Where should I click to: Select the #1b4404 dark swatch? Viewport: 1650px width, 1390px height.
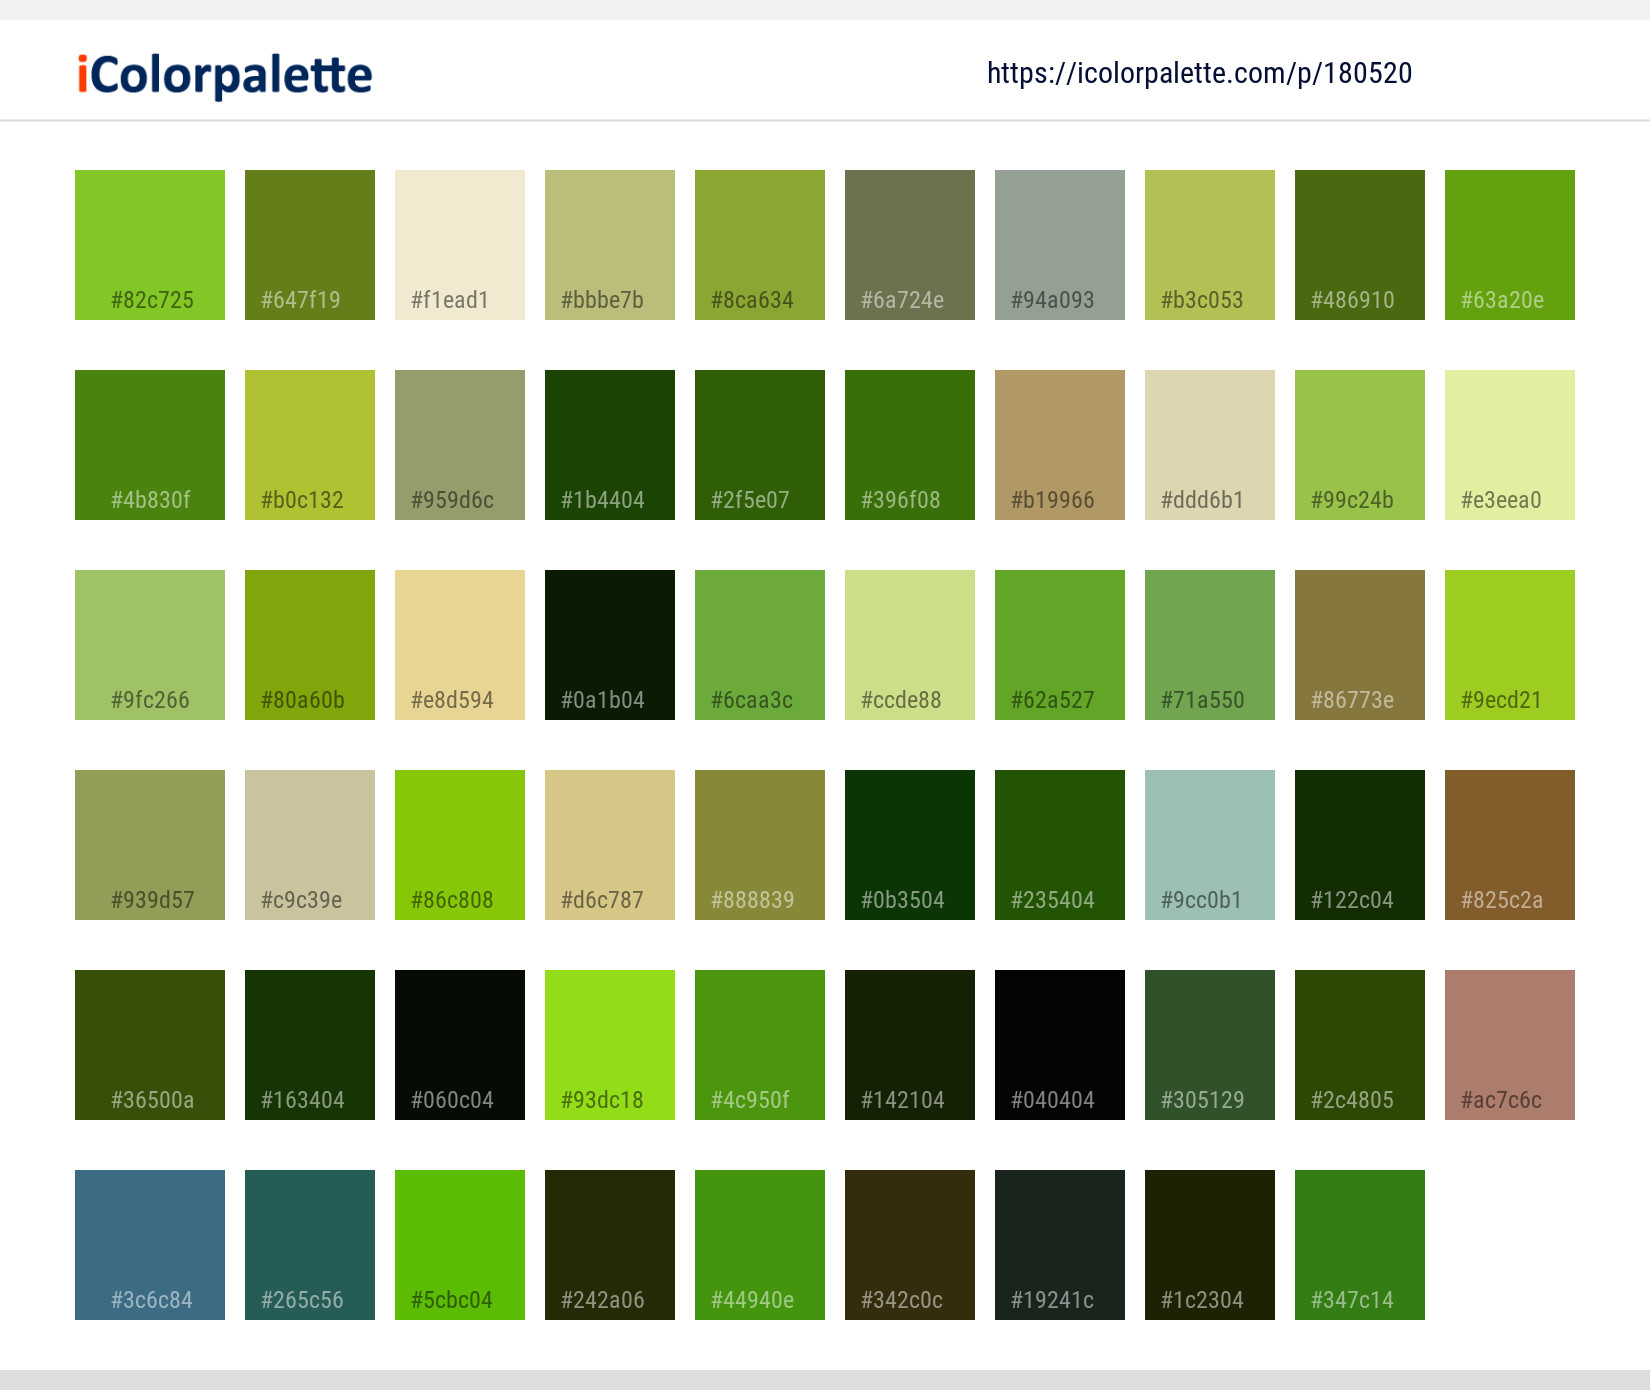pos(610,445)
